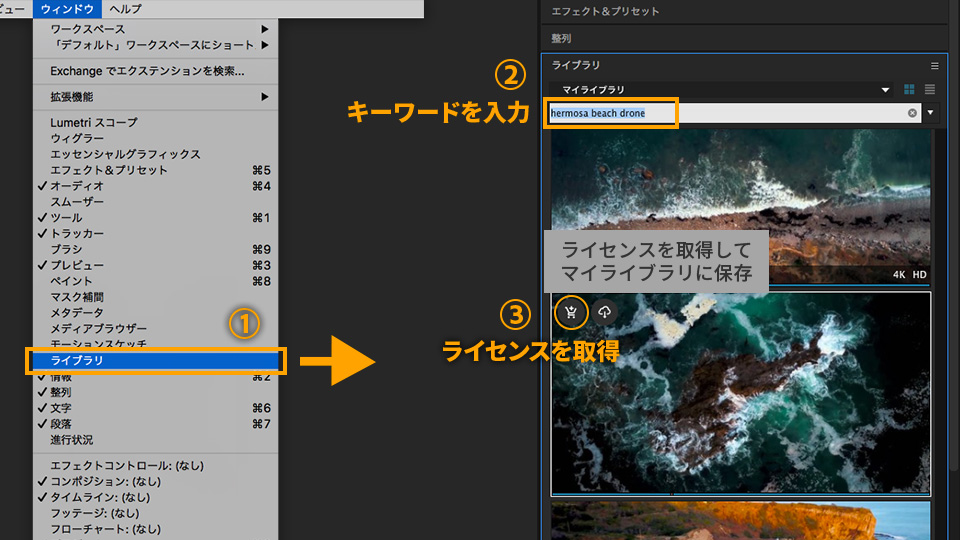Select エフェクト&プリセット menu item

click(x=156, y=170)
